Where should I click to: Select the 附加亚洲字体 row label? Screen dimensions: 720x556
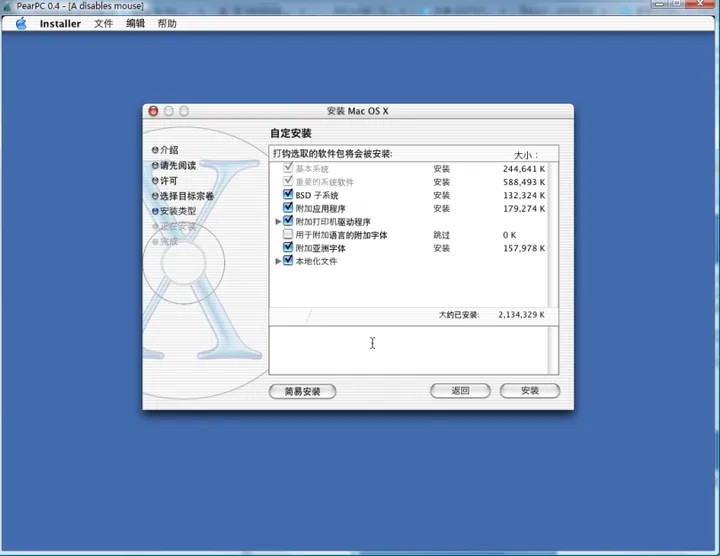coord(321,248)
